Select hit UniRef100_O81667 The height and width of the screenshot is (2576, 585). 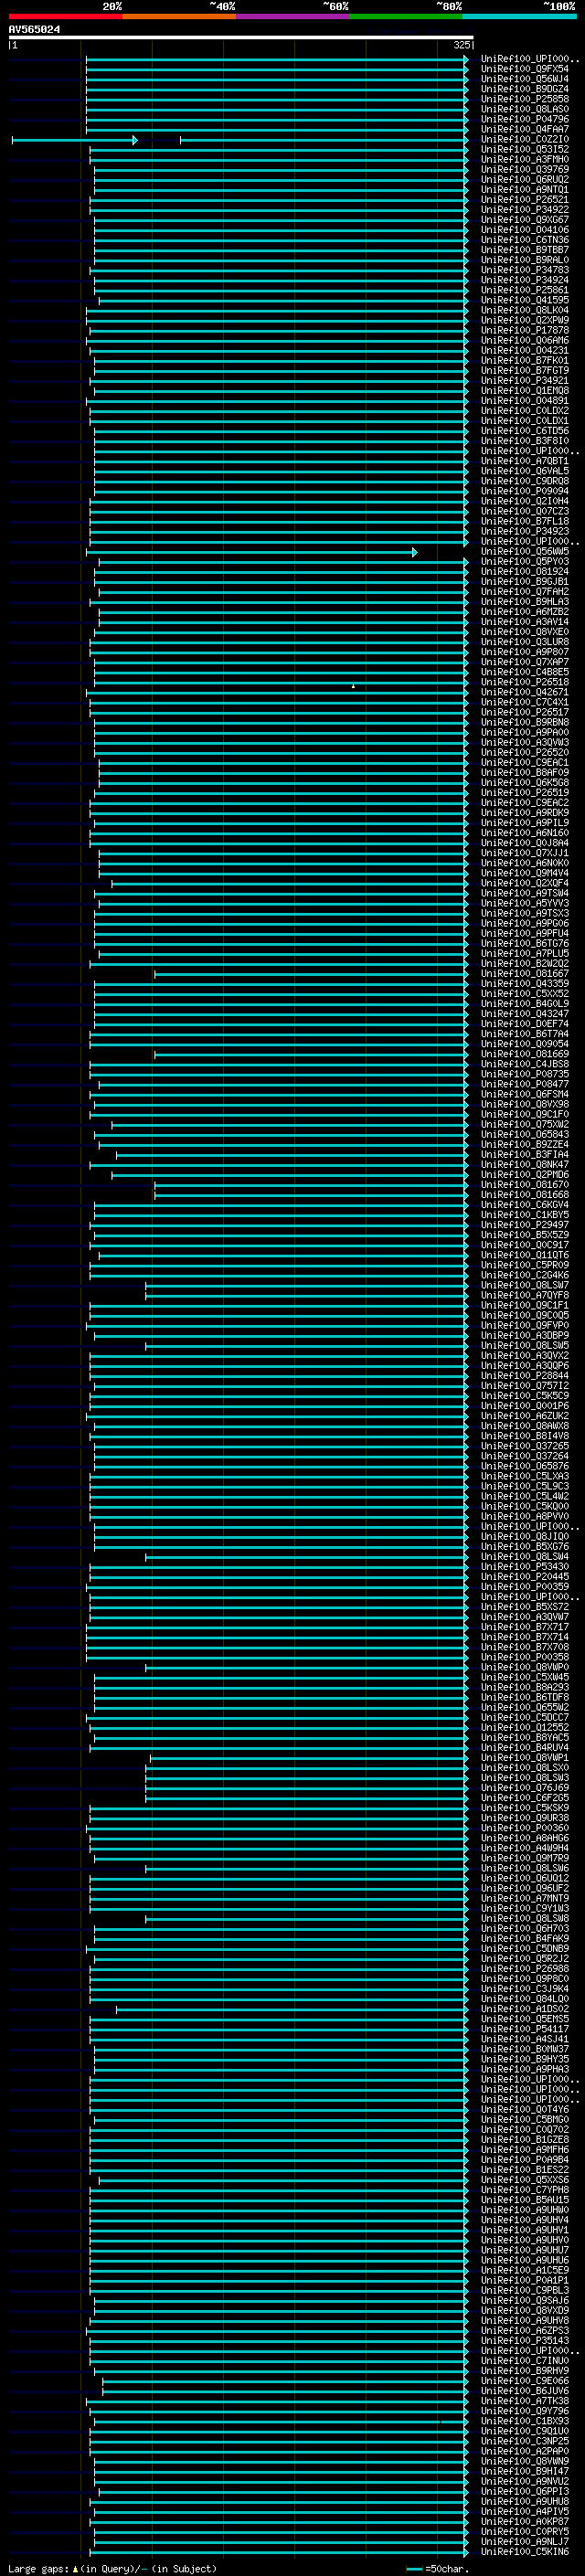point(524,973)
